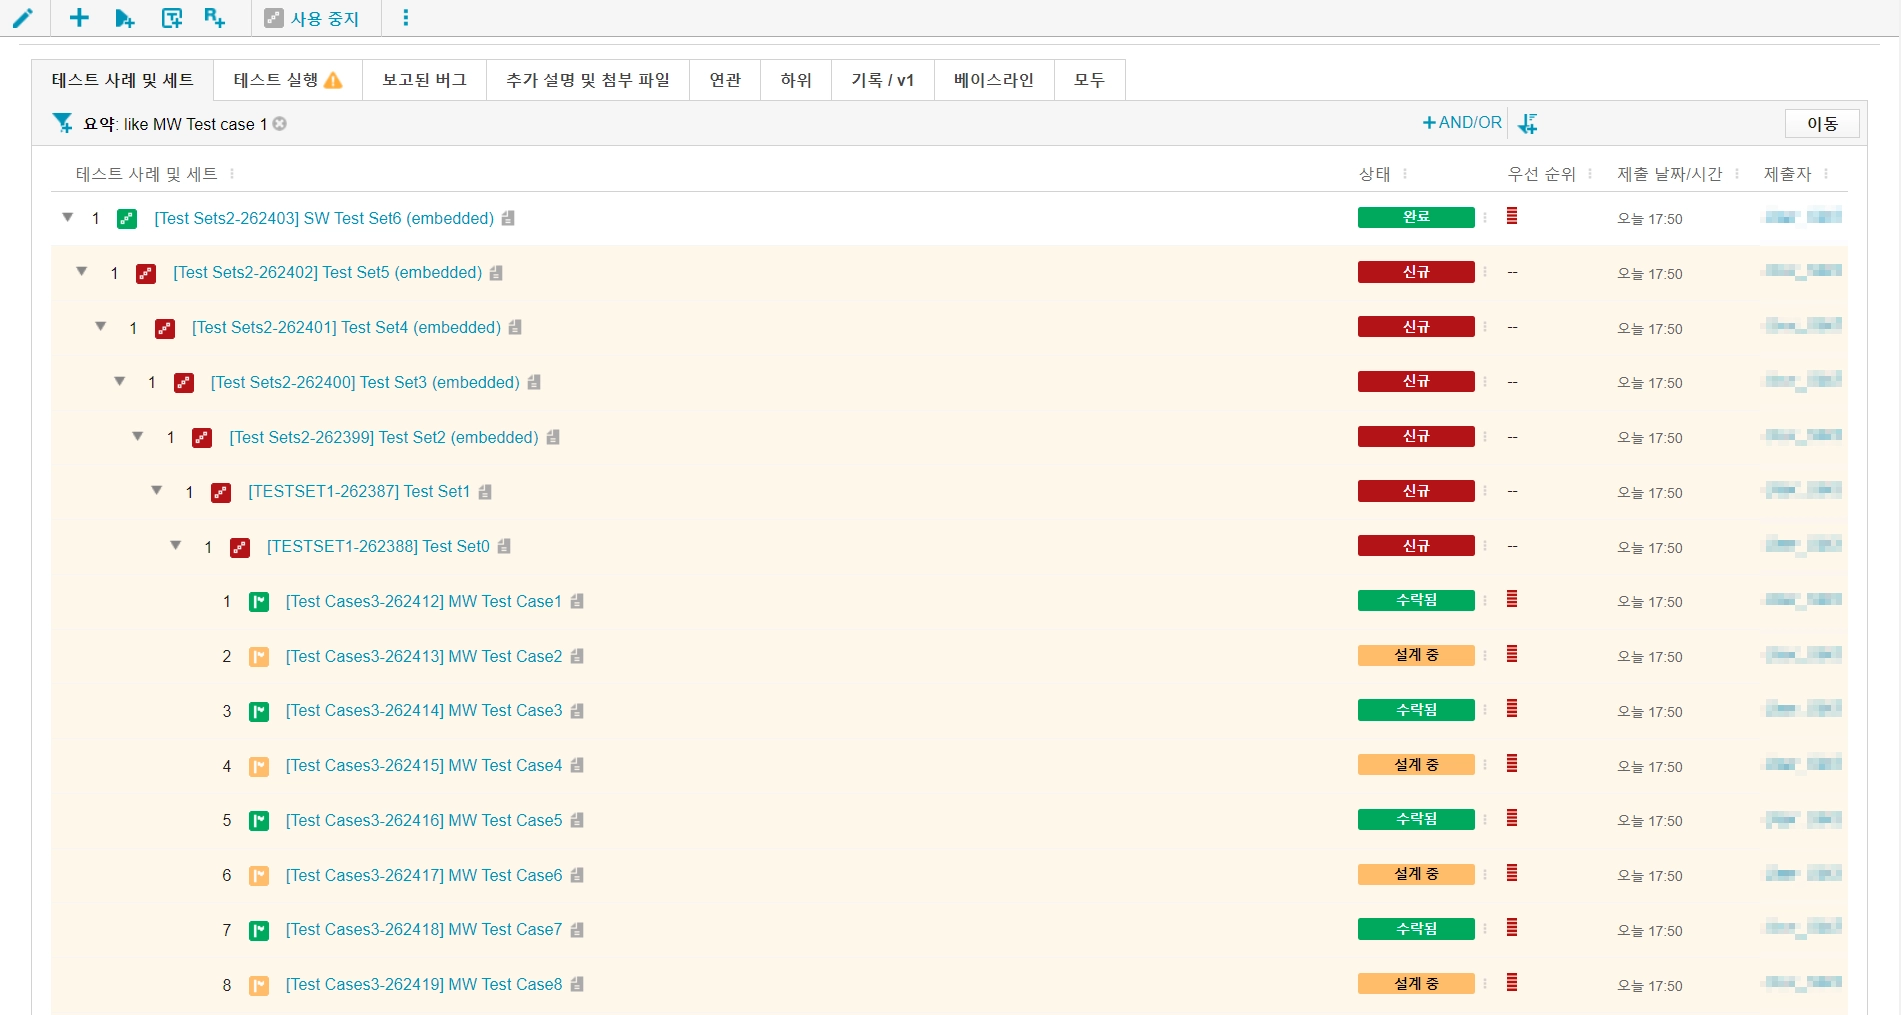The image size is (1901, 1015).
Task: Click the add-to-selection box icon in toolbar
Action: click(x=172, y=18)
